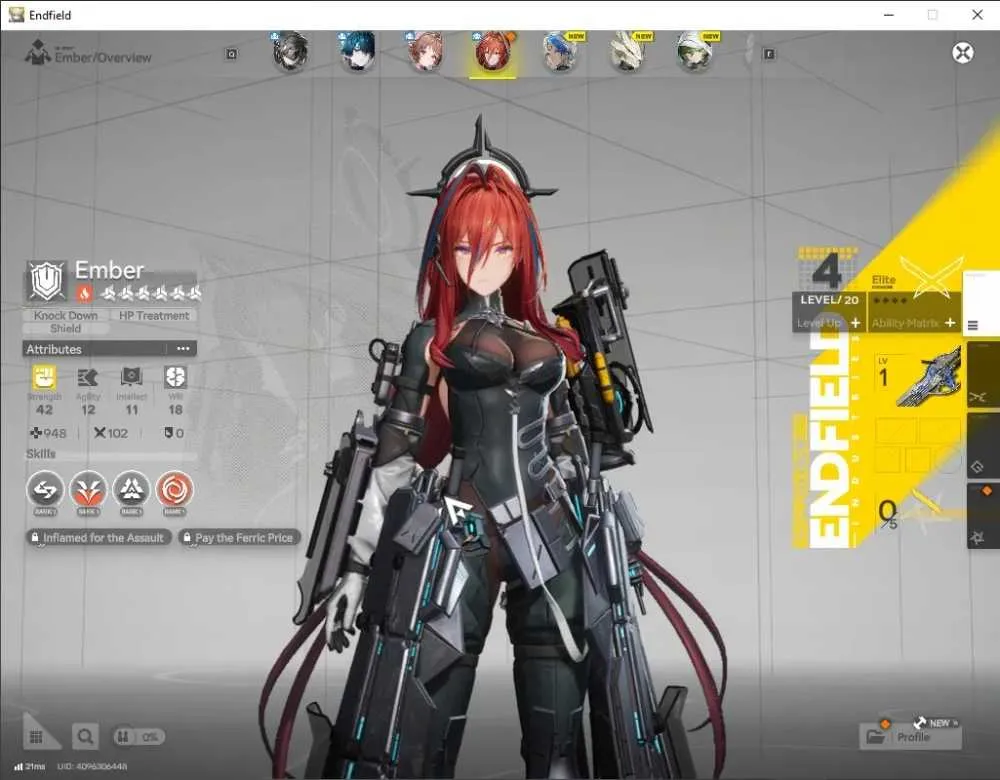Screen dimensions: 1000x780
Task: Click the yellow Strength attribute icon
Action: coord(44,378)
